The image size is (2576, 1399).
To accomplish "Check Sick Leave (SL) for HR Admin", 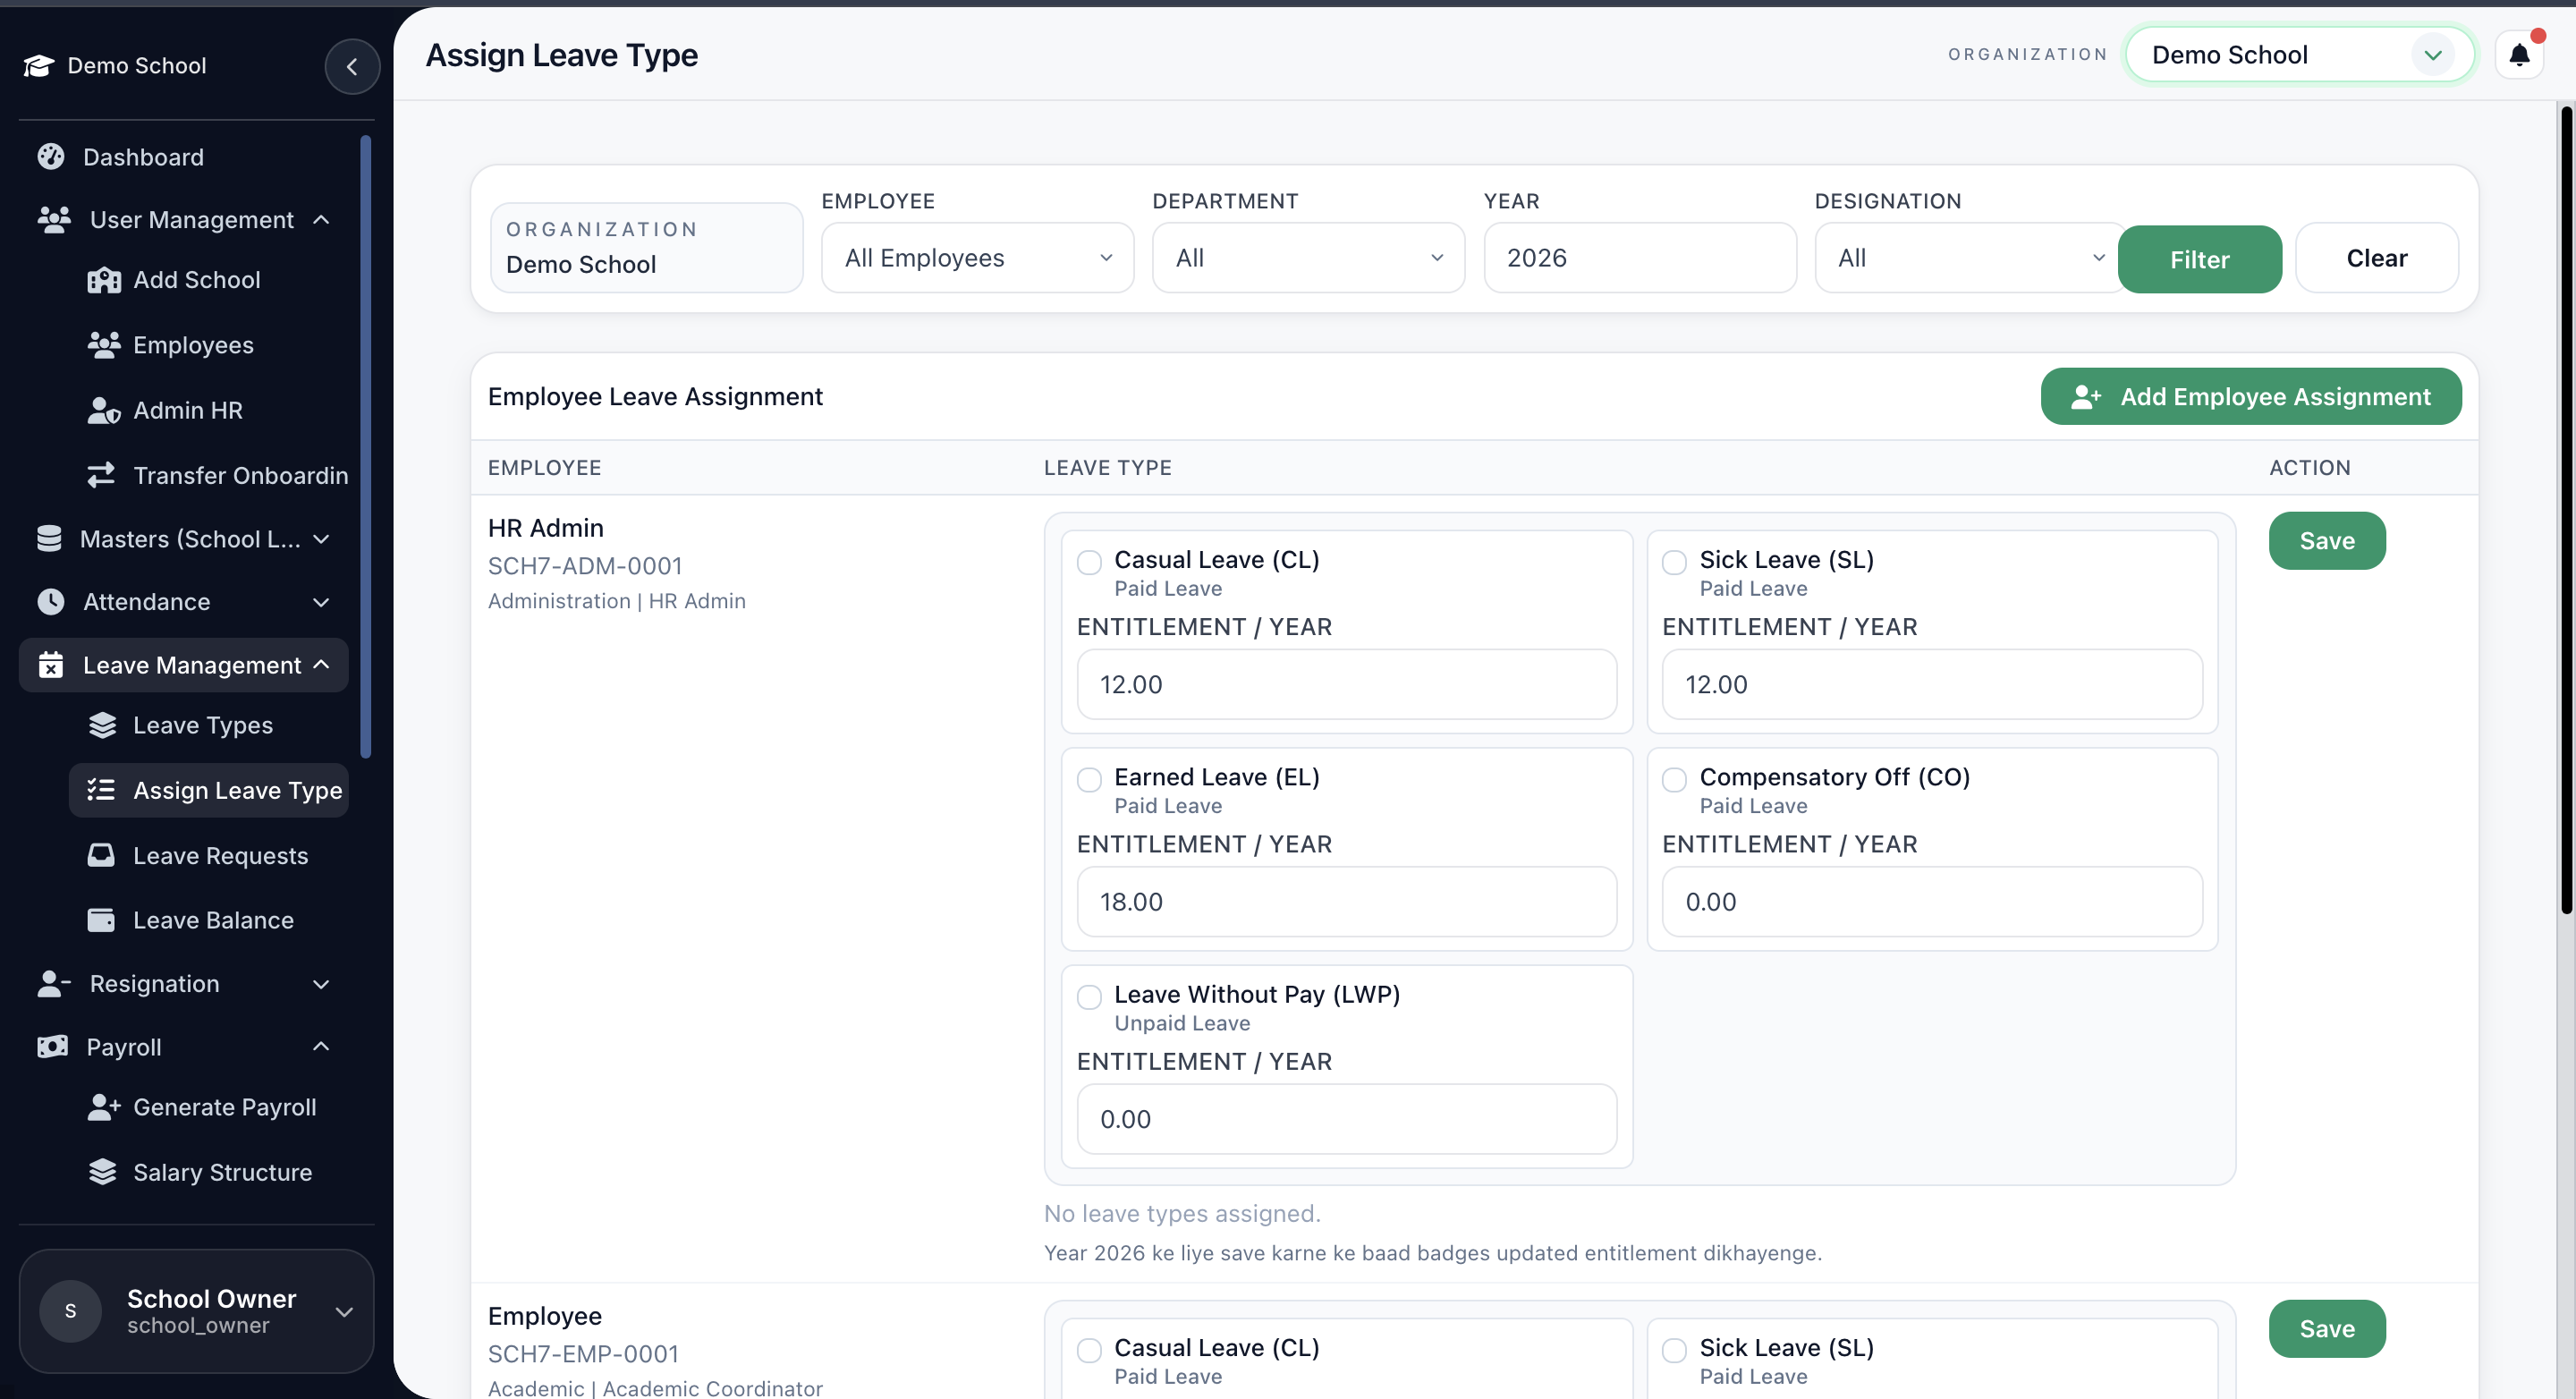I will click(x=1674, y=562).
